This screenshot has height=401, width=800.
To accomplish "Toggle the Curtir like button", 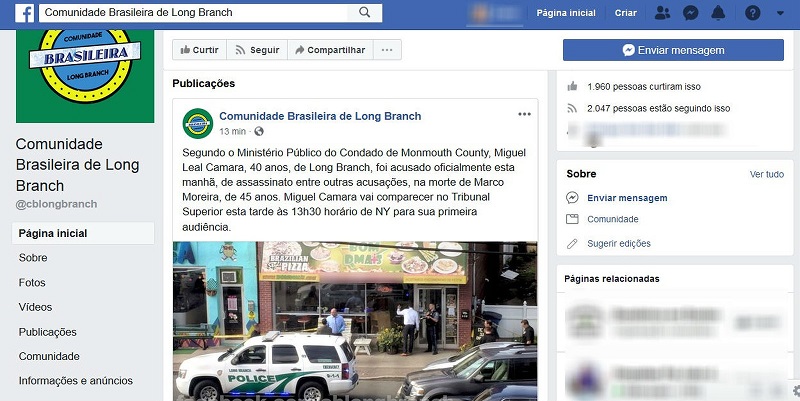I will tap(199, 50).
